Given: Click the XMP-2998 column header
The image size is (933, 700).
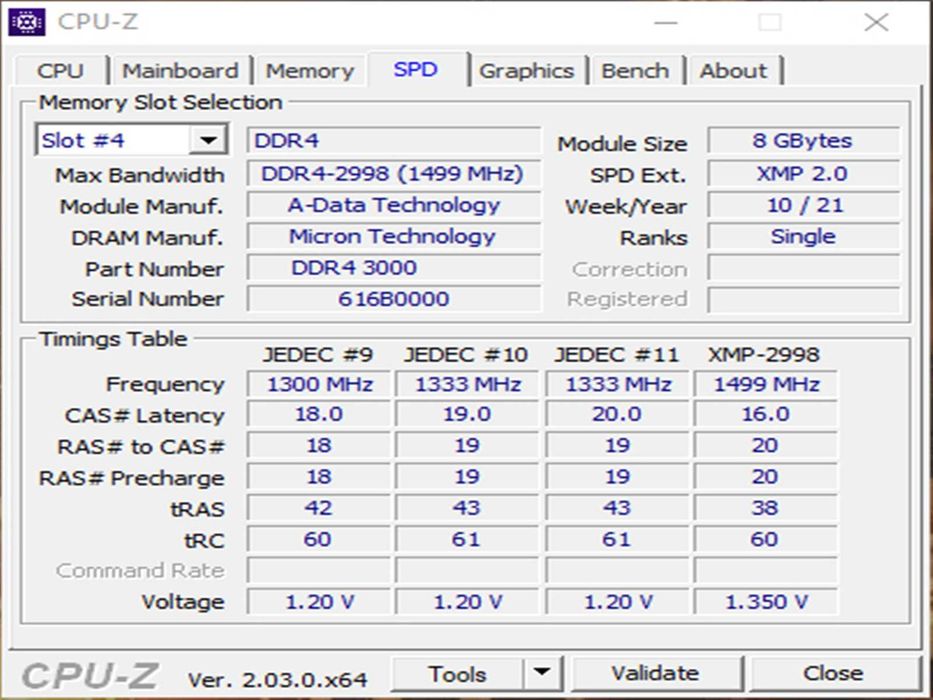Looking at the screenshot, I should tap(764, 355).
